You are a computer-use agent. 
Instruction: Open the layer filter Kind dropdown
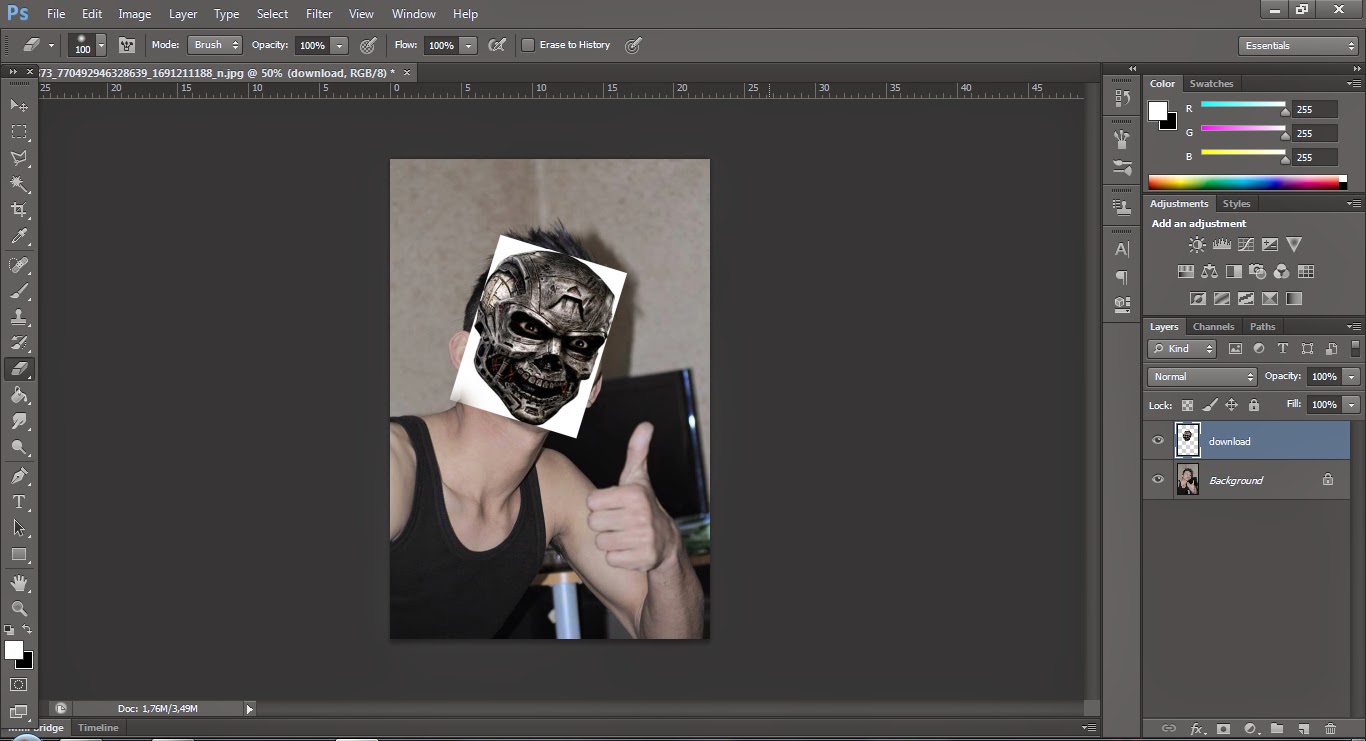(x=1182, y=349)
